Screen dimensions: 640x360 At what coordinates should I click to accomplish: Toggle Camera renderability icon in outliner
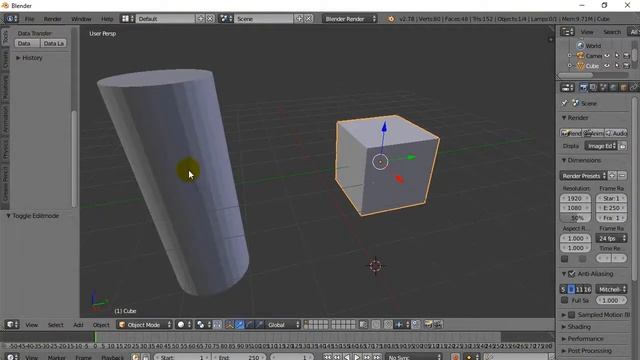click(x=627, y=56)
